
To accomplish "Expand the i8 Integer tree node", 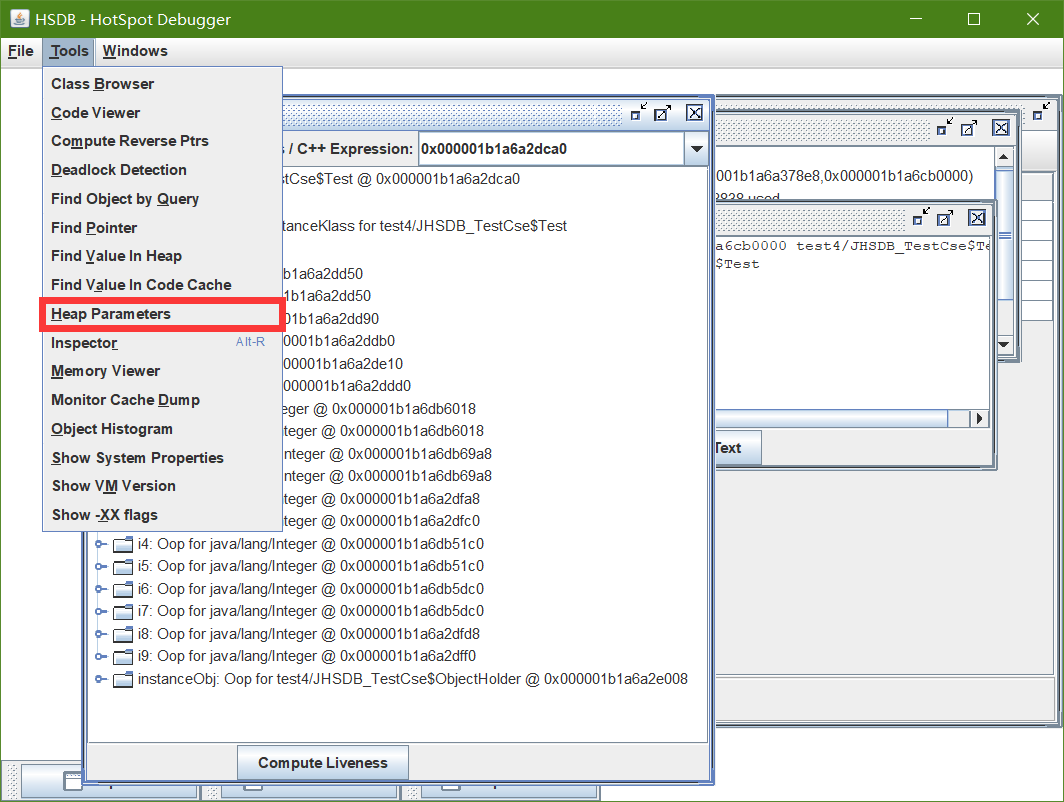I will [100, 634].
